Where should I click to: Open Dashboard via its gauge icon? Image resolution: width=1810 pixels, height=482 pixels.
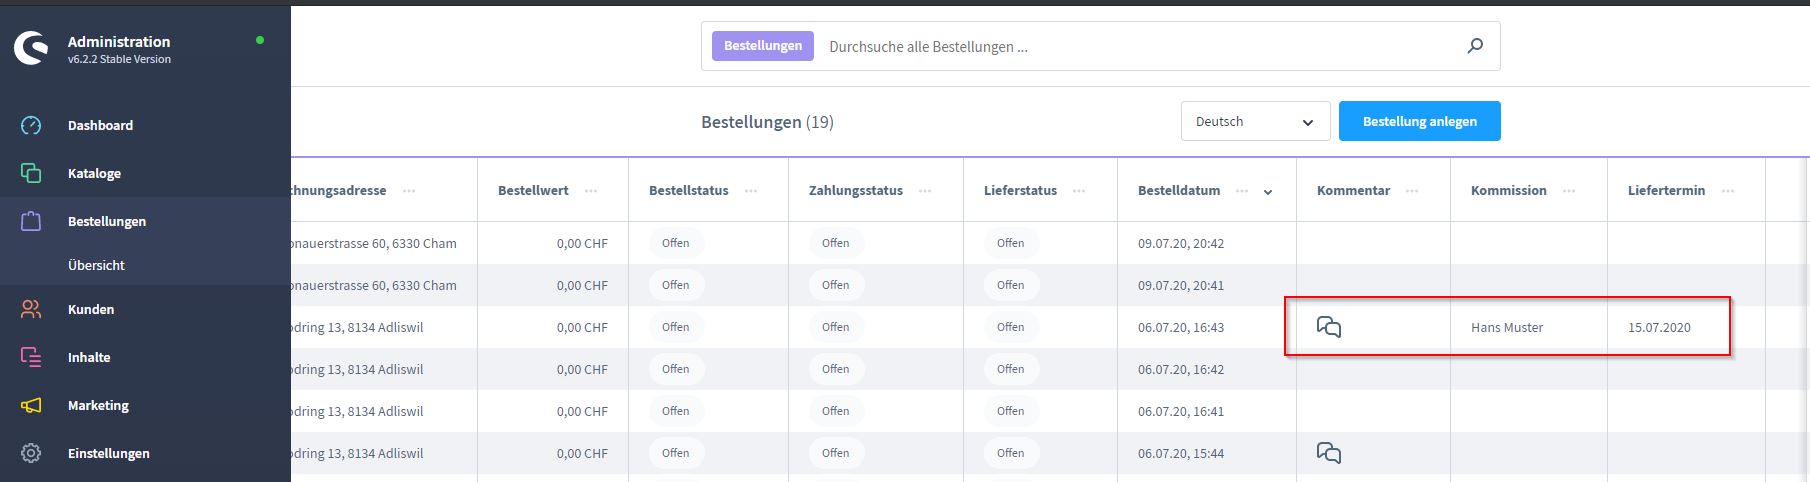coord(31,125)
